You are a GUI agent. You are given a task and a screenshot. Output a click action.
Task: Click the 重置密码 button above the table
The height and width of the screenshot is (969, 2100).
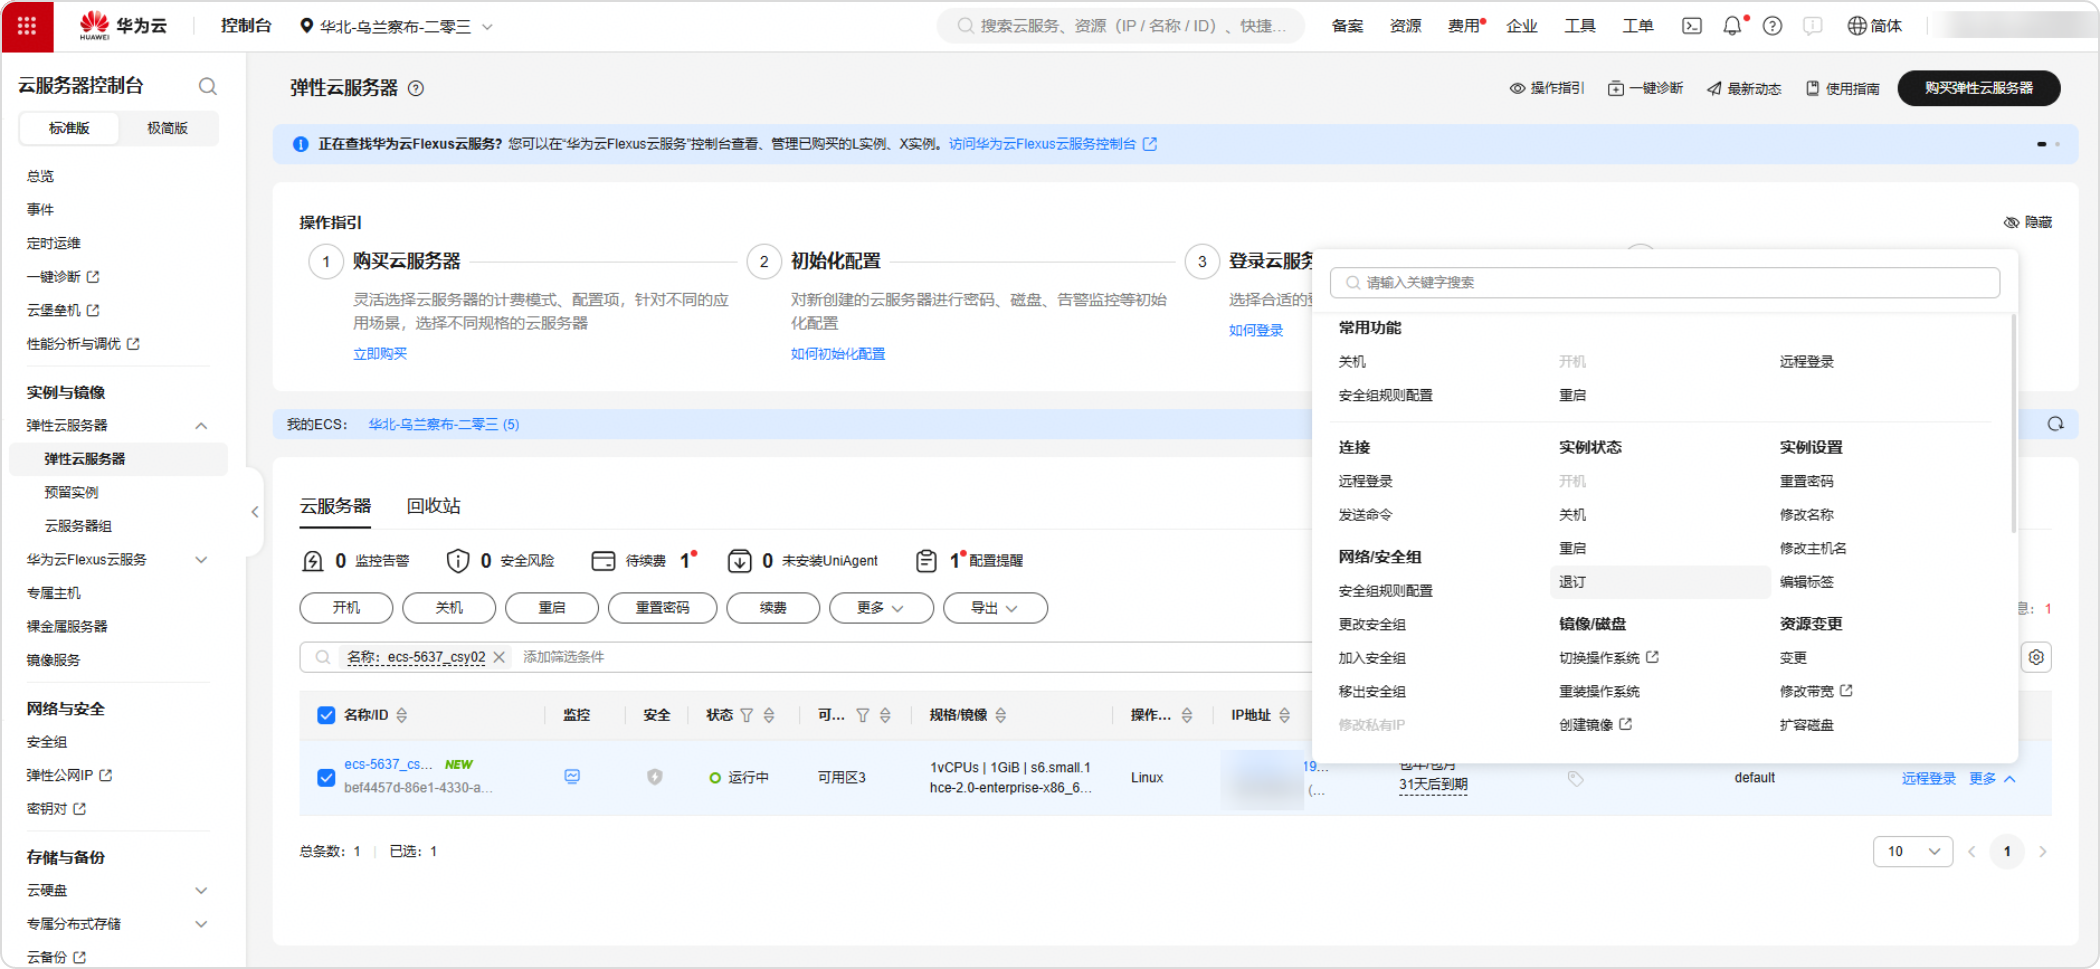click(x=662, y=608)
